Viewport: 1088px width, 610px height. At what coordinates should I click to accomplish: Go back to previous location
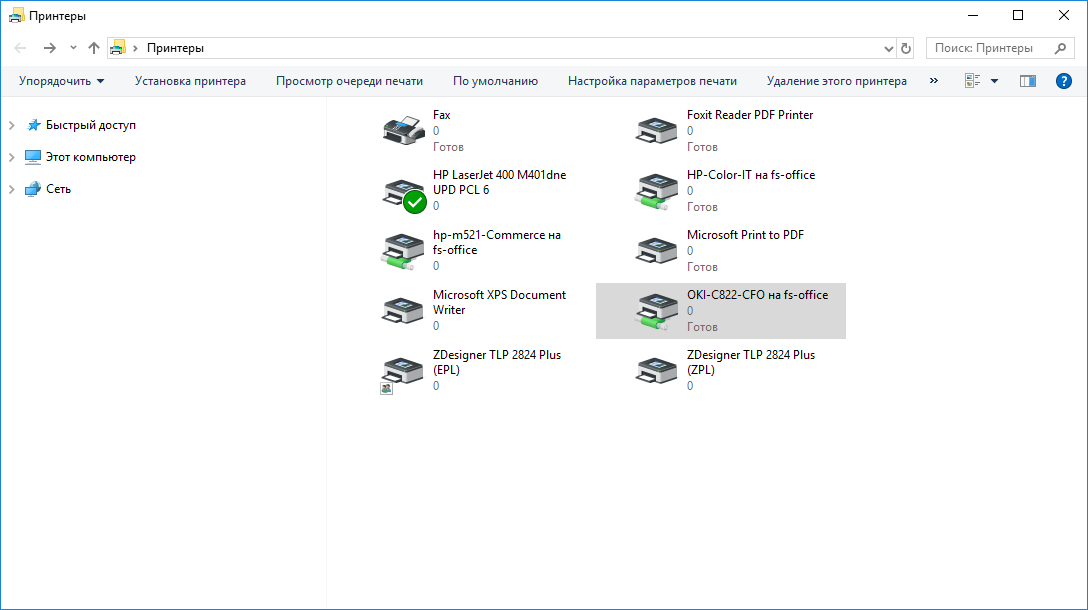(20, 48)
